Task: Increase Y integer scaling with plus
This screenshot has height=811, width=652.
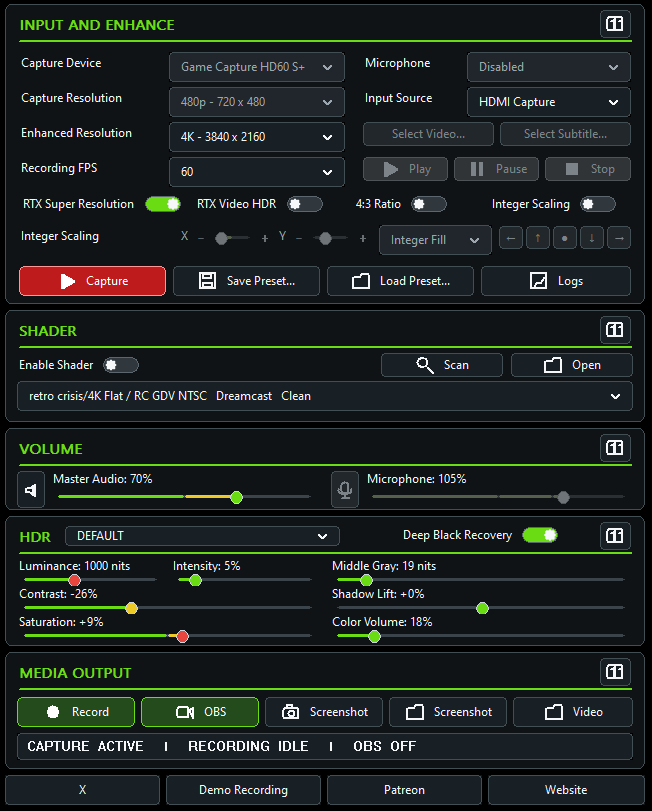Action: [363, 238]
